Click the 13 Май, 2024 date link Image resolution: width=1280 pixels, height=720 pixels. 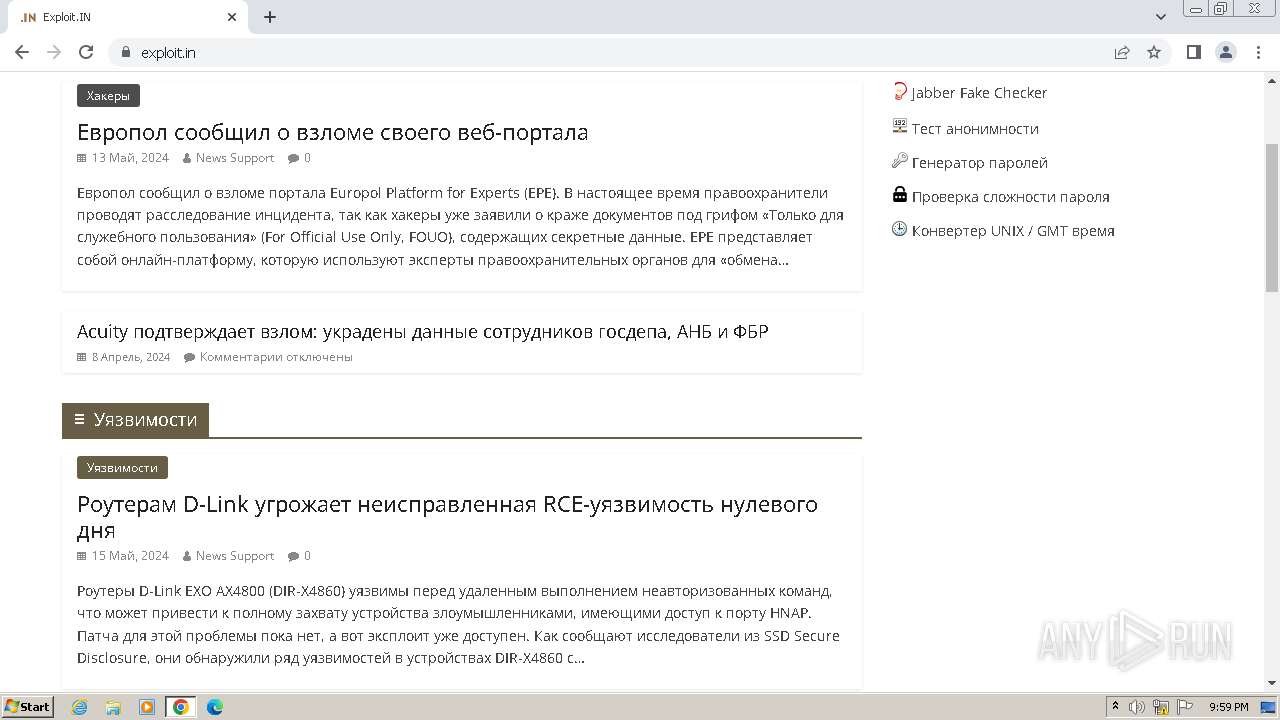[x=130, y=158]
